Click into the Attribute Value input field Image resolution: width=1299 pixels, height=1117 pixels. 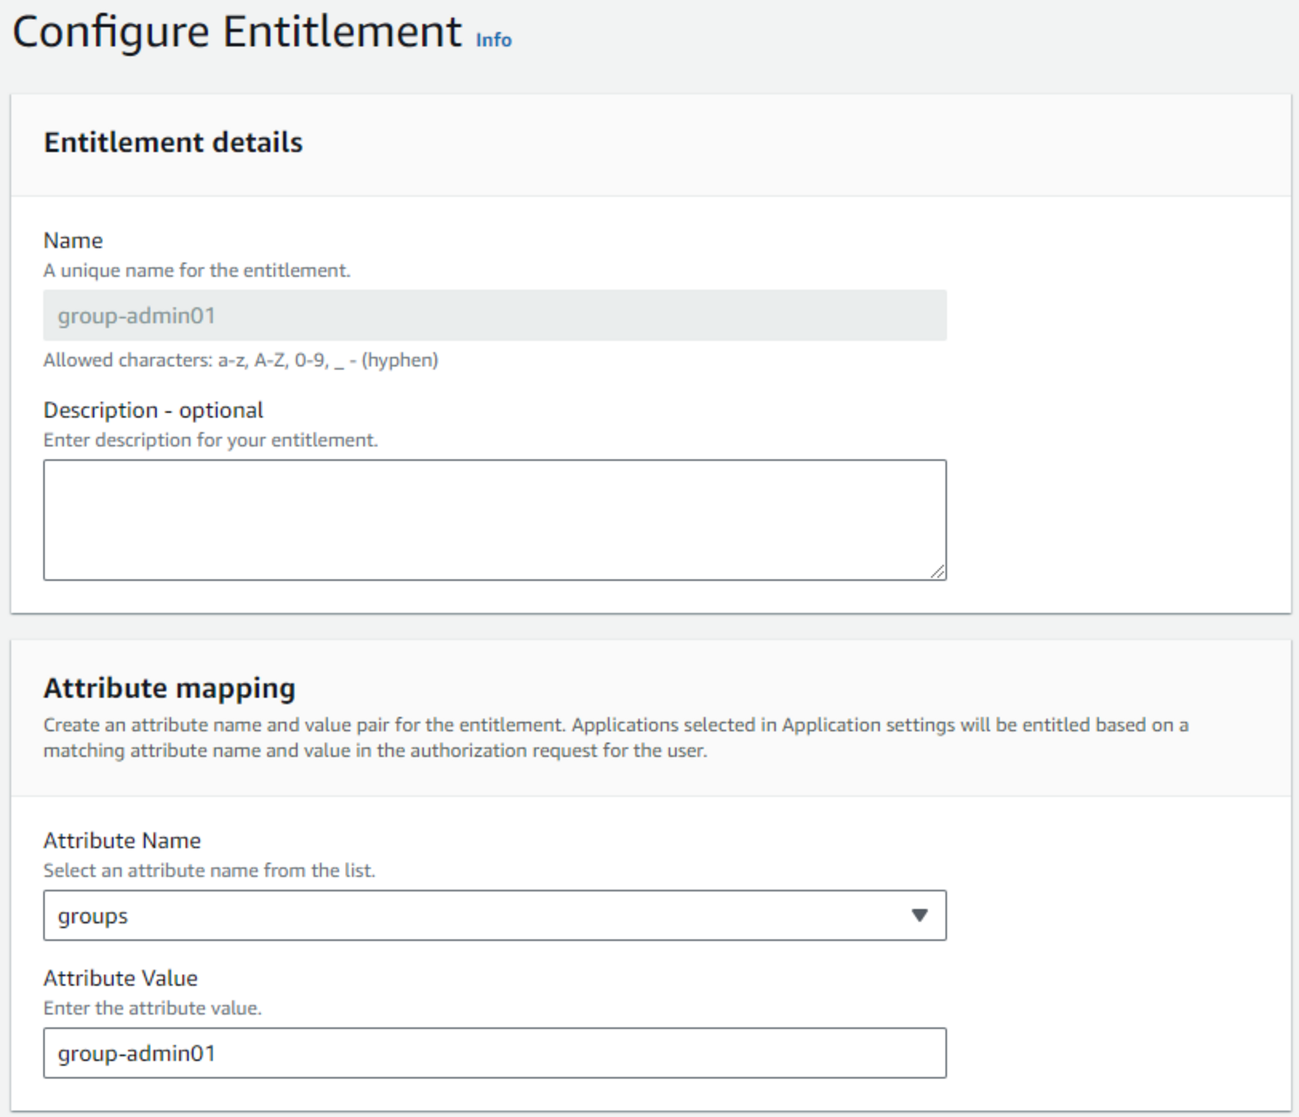[494, 1053]
